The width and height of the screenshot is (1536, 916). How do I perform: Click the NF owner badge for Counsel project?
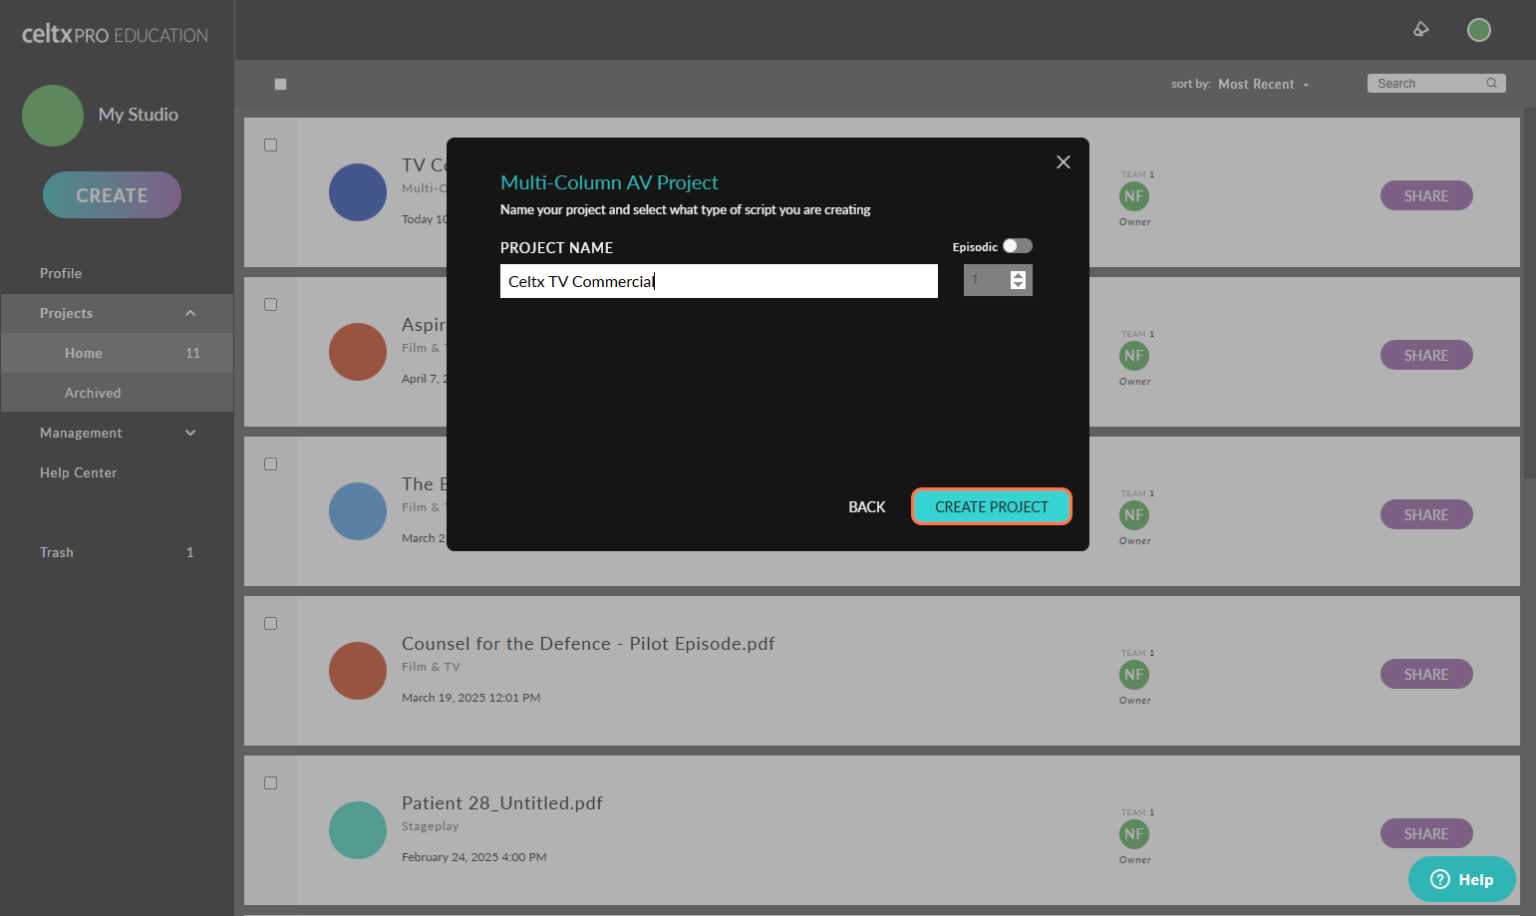point(1134,675)
